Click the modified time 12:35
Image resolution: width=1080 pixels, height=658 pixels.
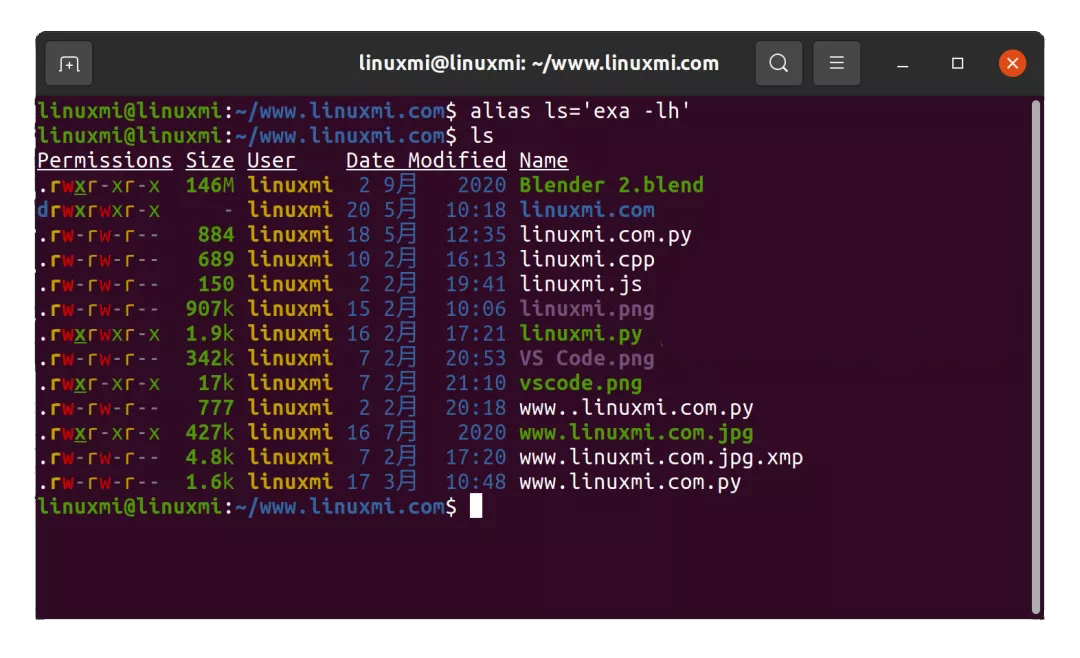pyautogui.click(x=475, y=235)
